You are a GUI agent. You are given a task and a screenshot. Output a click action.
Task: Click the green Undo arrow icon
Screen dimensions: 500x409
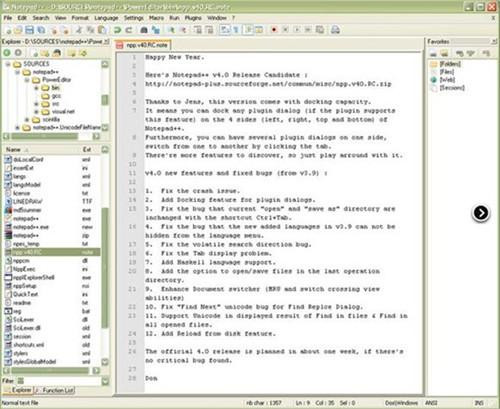pyautogui.click(x=117, y=30)
